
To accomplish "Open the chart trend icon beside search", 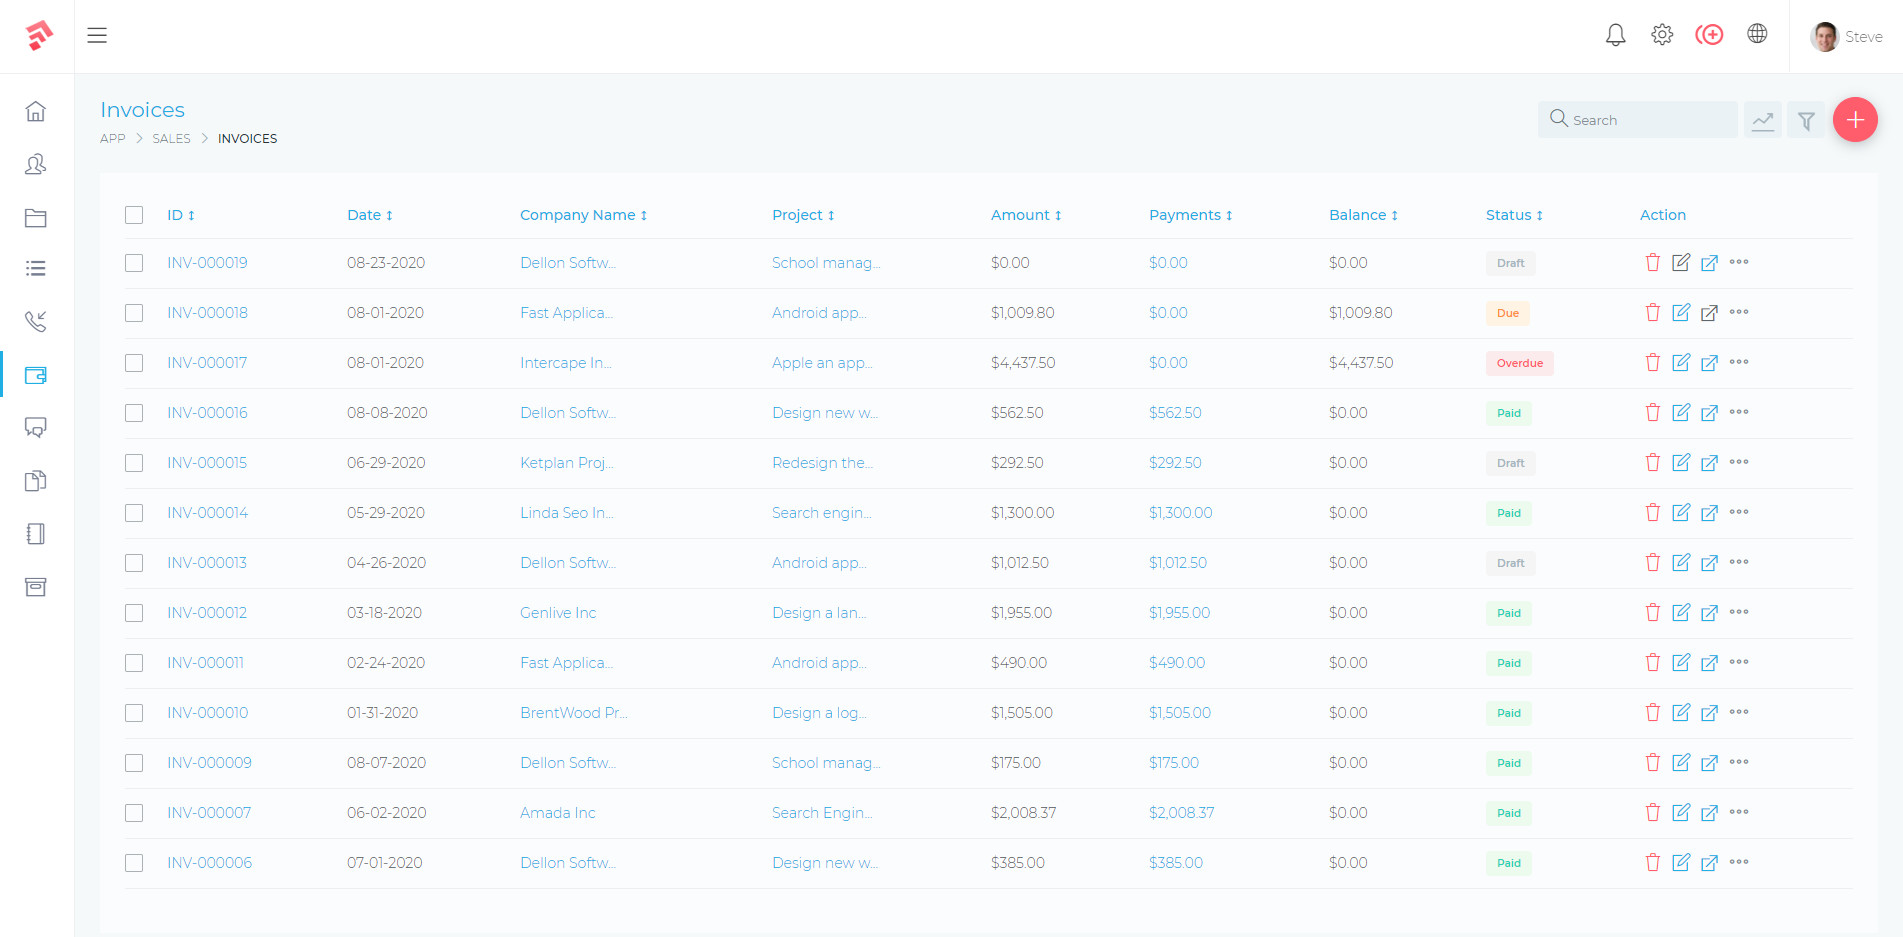I will point(1763,119).
